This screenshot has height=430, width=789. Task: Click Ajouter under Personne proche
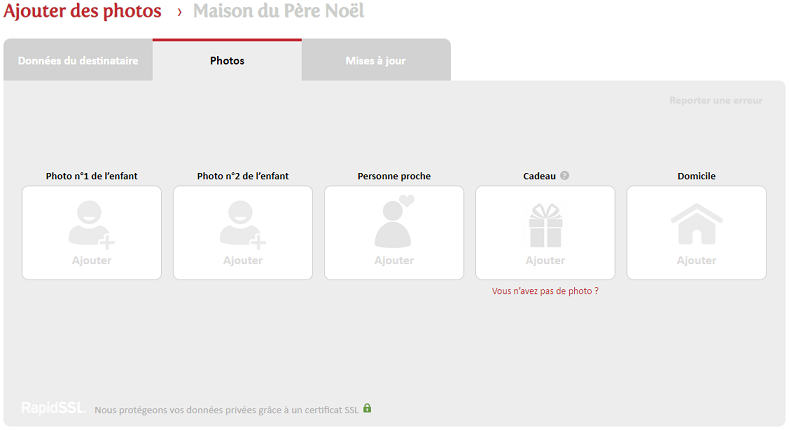(x=394, y=260)
